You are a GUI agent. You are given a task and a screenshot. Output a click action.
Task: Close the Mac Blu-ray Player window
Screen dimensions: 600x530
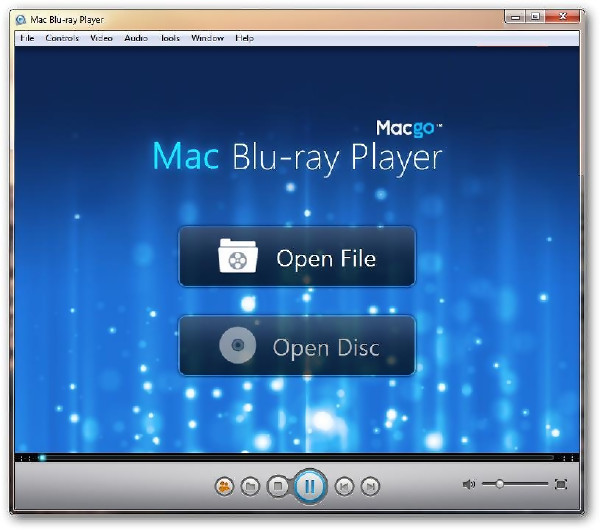562,16
